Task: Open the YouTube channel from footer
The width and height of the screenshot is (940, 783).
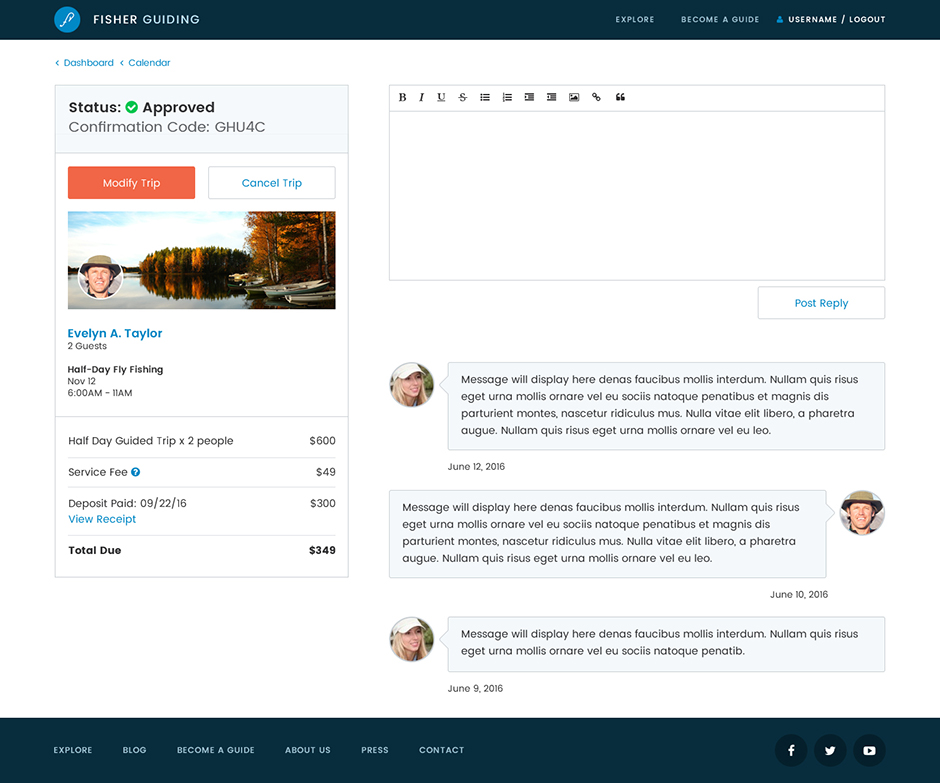Action: point(869,750)
